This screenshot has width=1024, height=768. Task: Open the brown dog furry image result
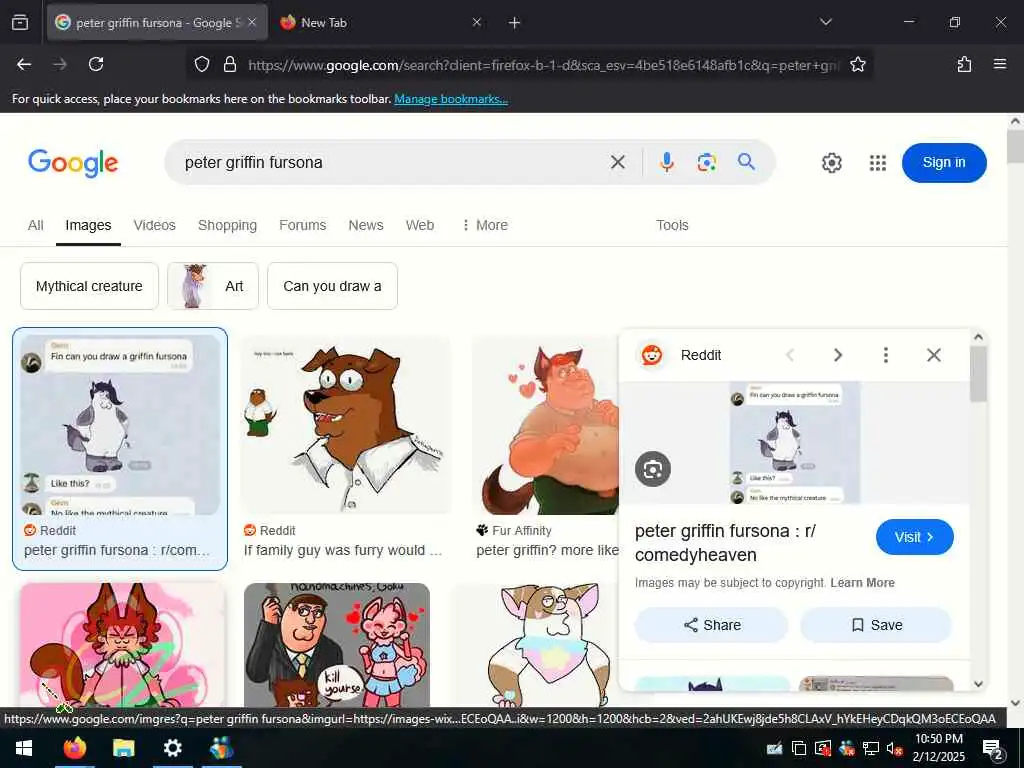tap(347, 424)
